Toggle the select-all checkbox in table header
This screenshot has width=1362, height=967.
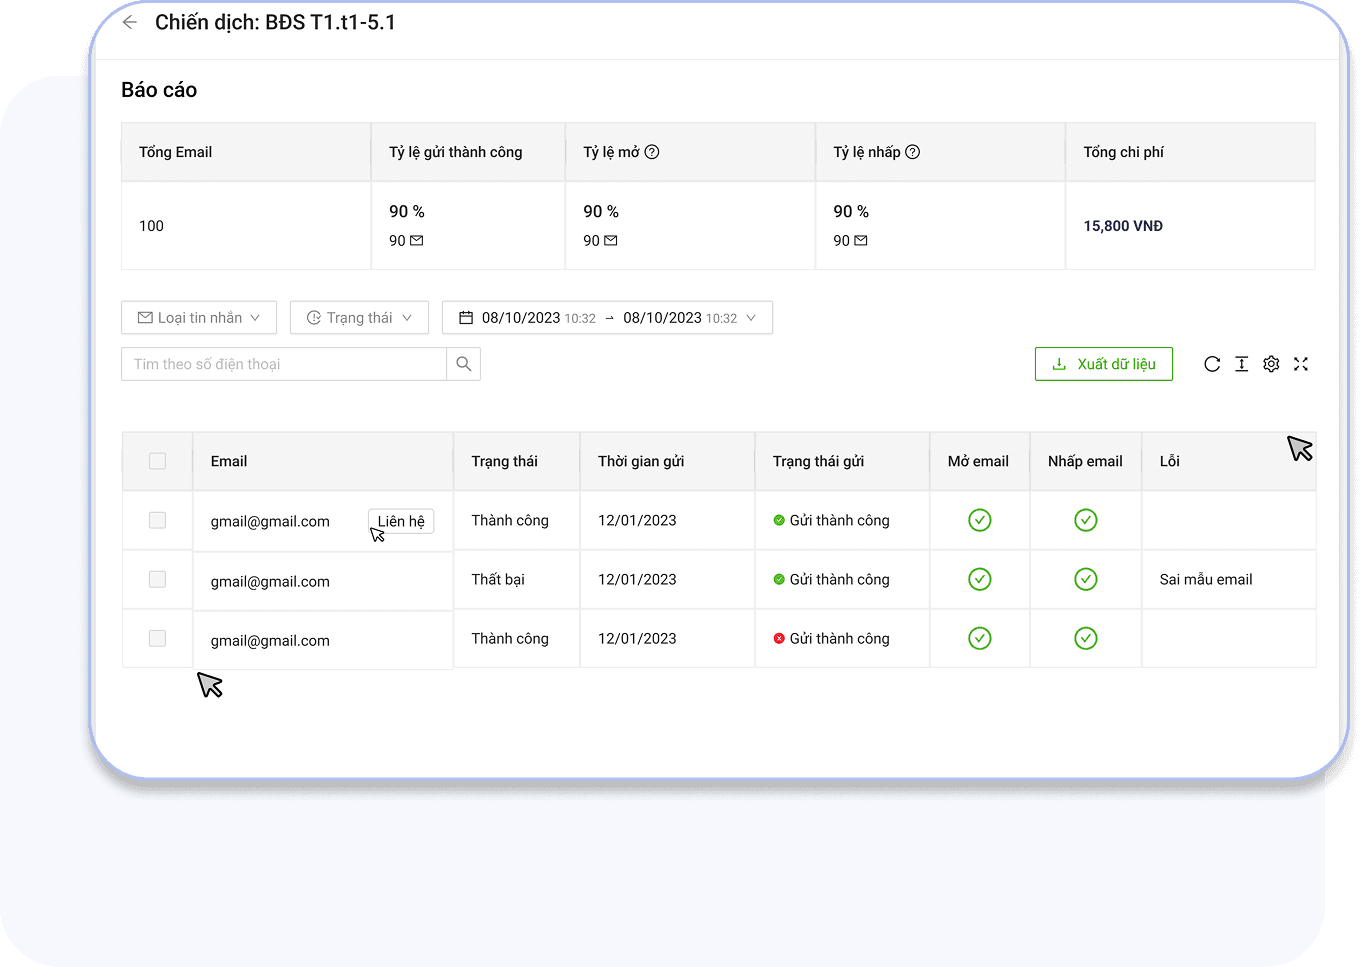[x=157, y=461]
